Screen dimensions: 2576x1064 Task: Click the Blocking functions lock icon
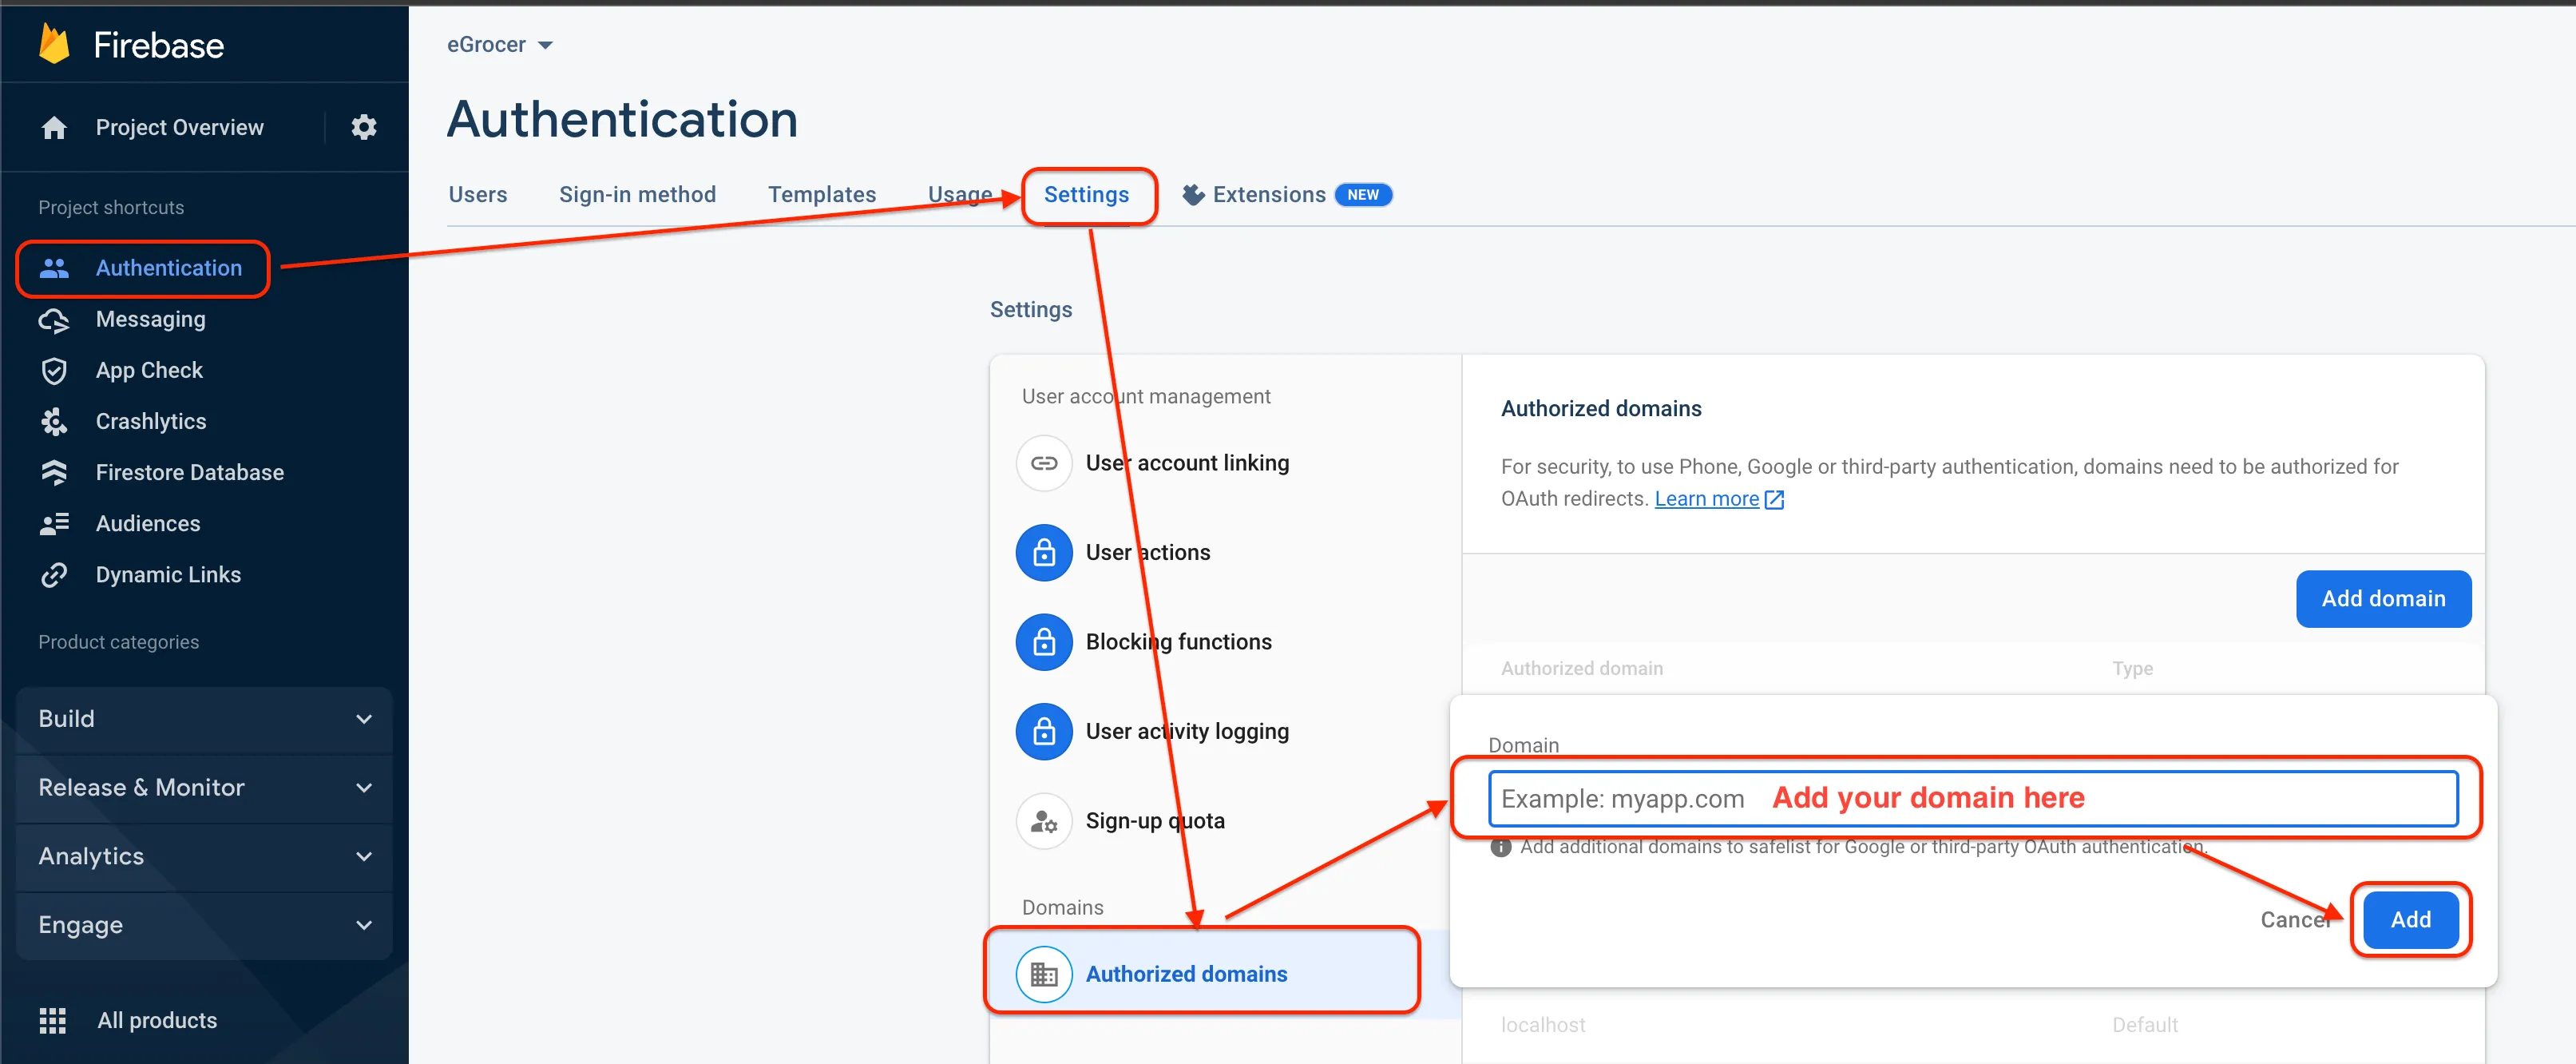click(x=1044, y=642)
